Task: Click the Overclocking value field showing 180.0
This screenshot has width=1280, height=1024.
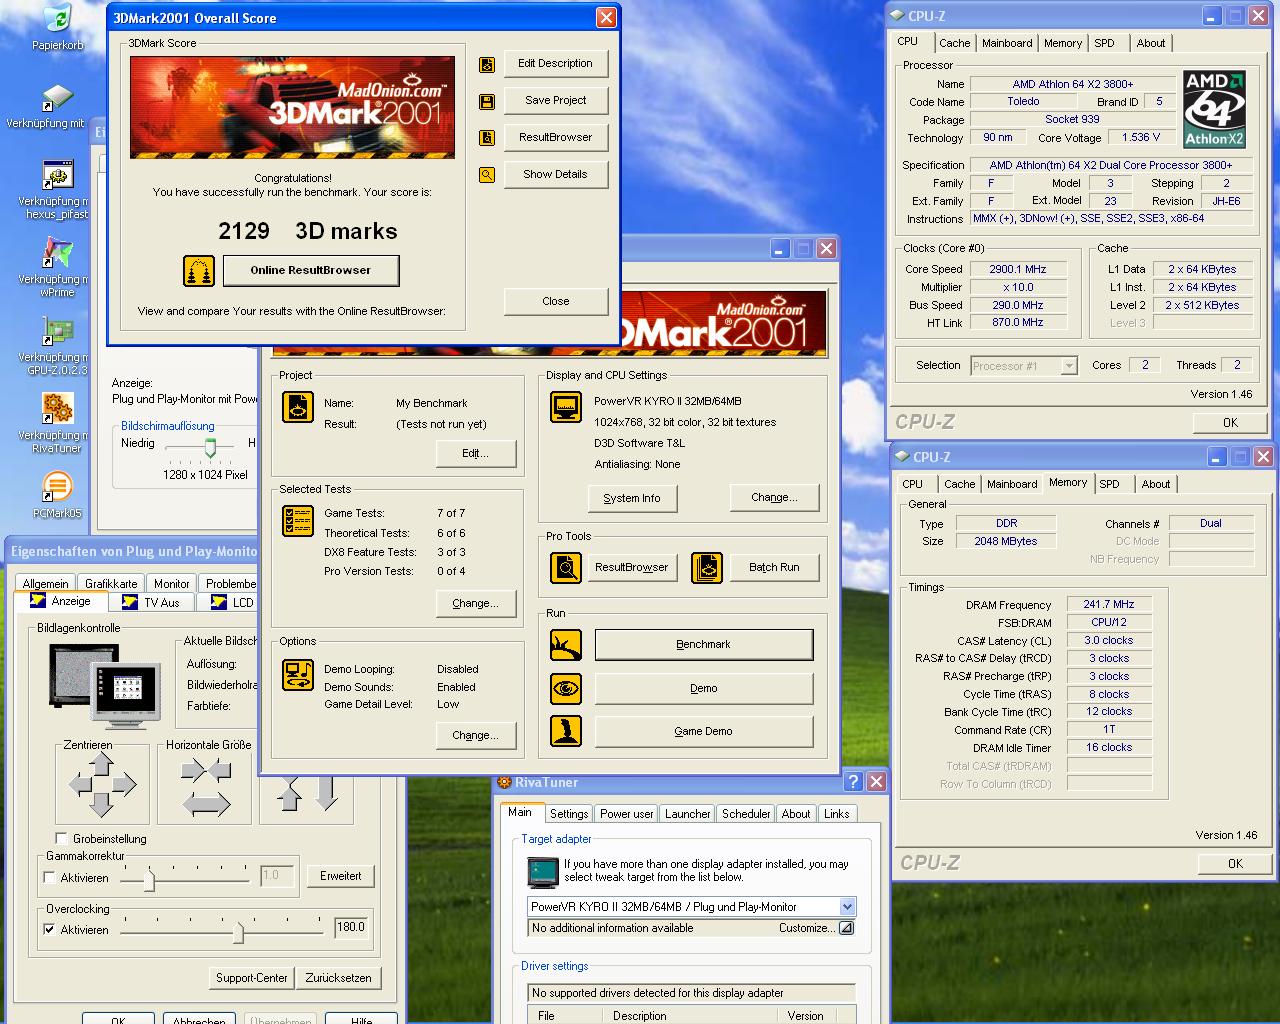Action: [351, 928]
